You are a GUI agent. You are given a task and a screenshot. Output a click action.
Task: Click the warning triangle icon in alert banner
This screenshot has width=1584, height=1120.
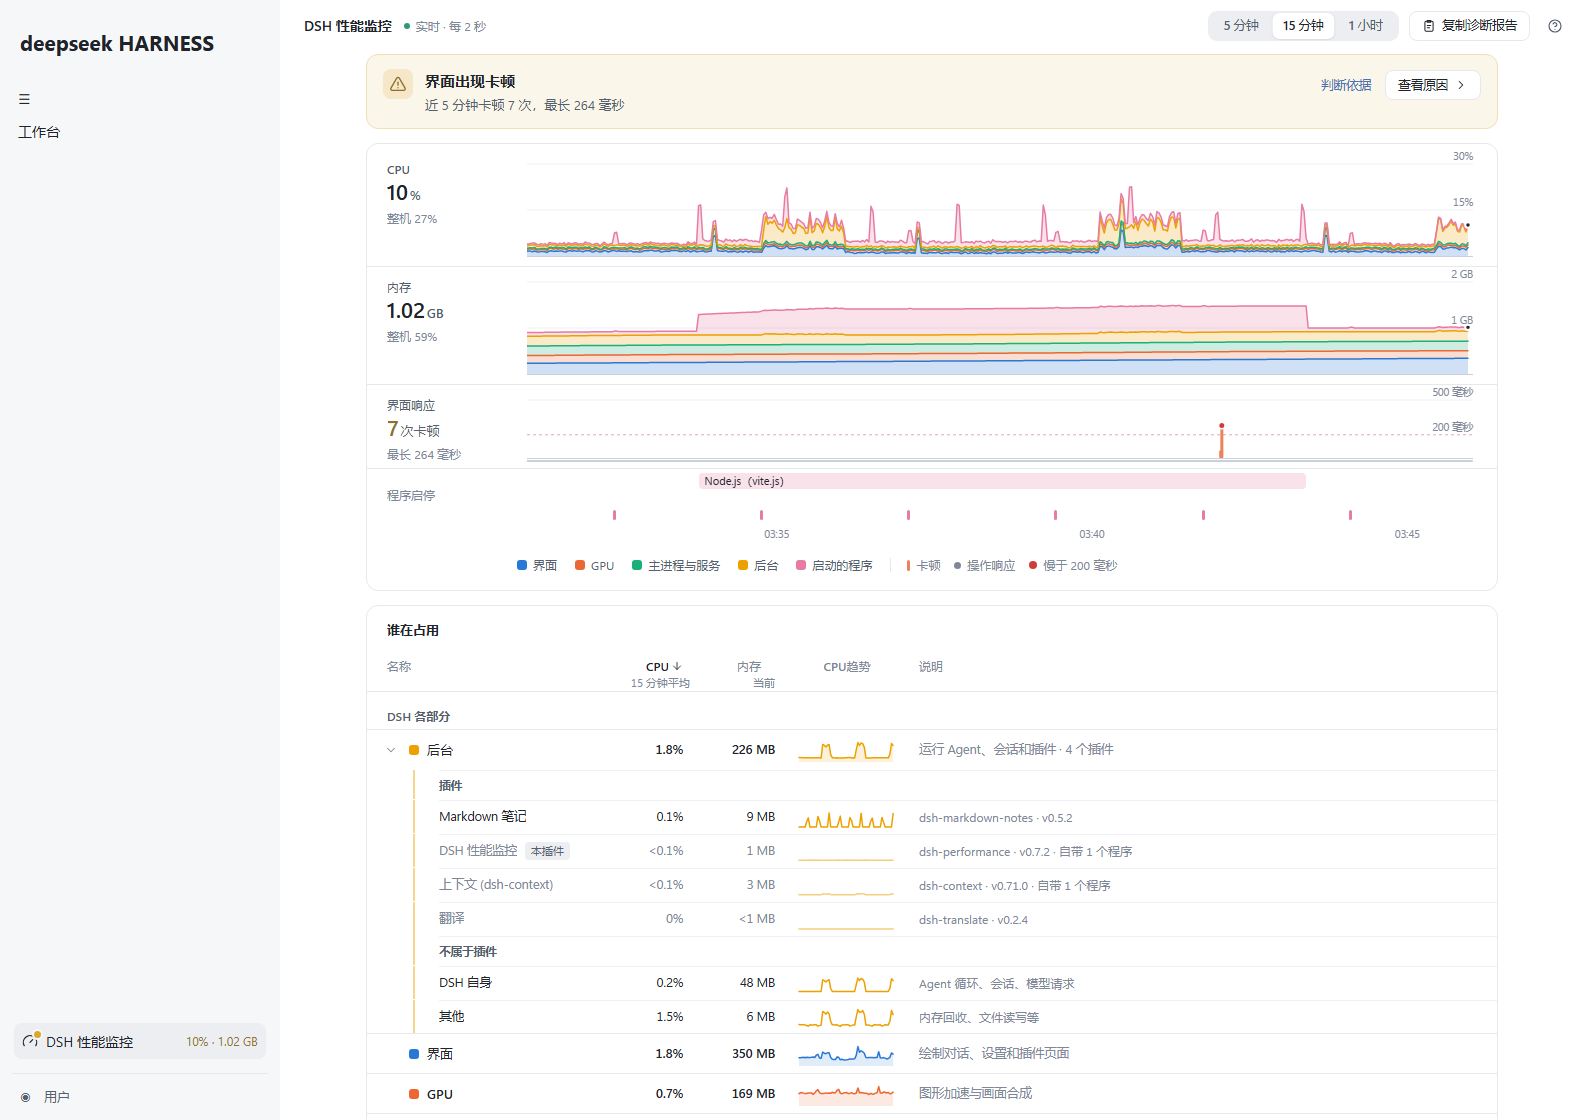[x=398, y=84]
